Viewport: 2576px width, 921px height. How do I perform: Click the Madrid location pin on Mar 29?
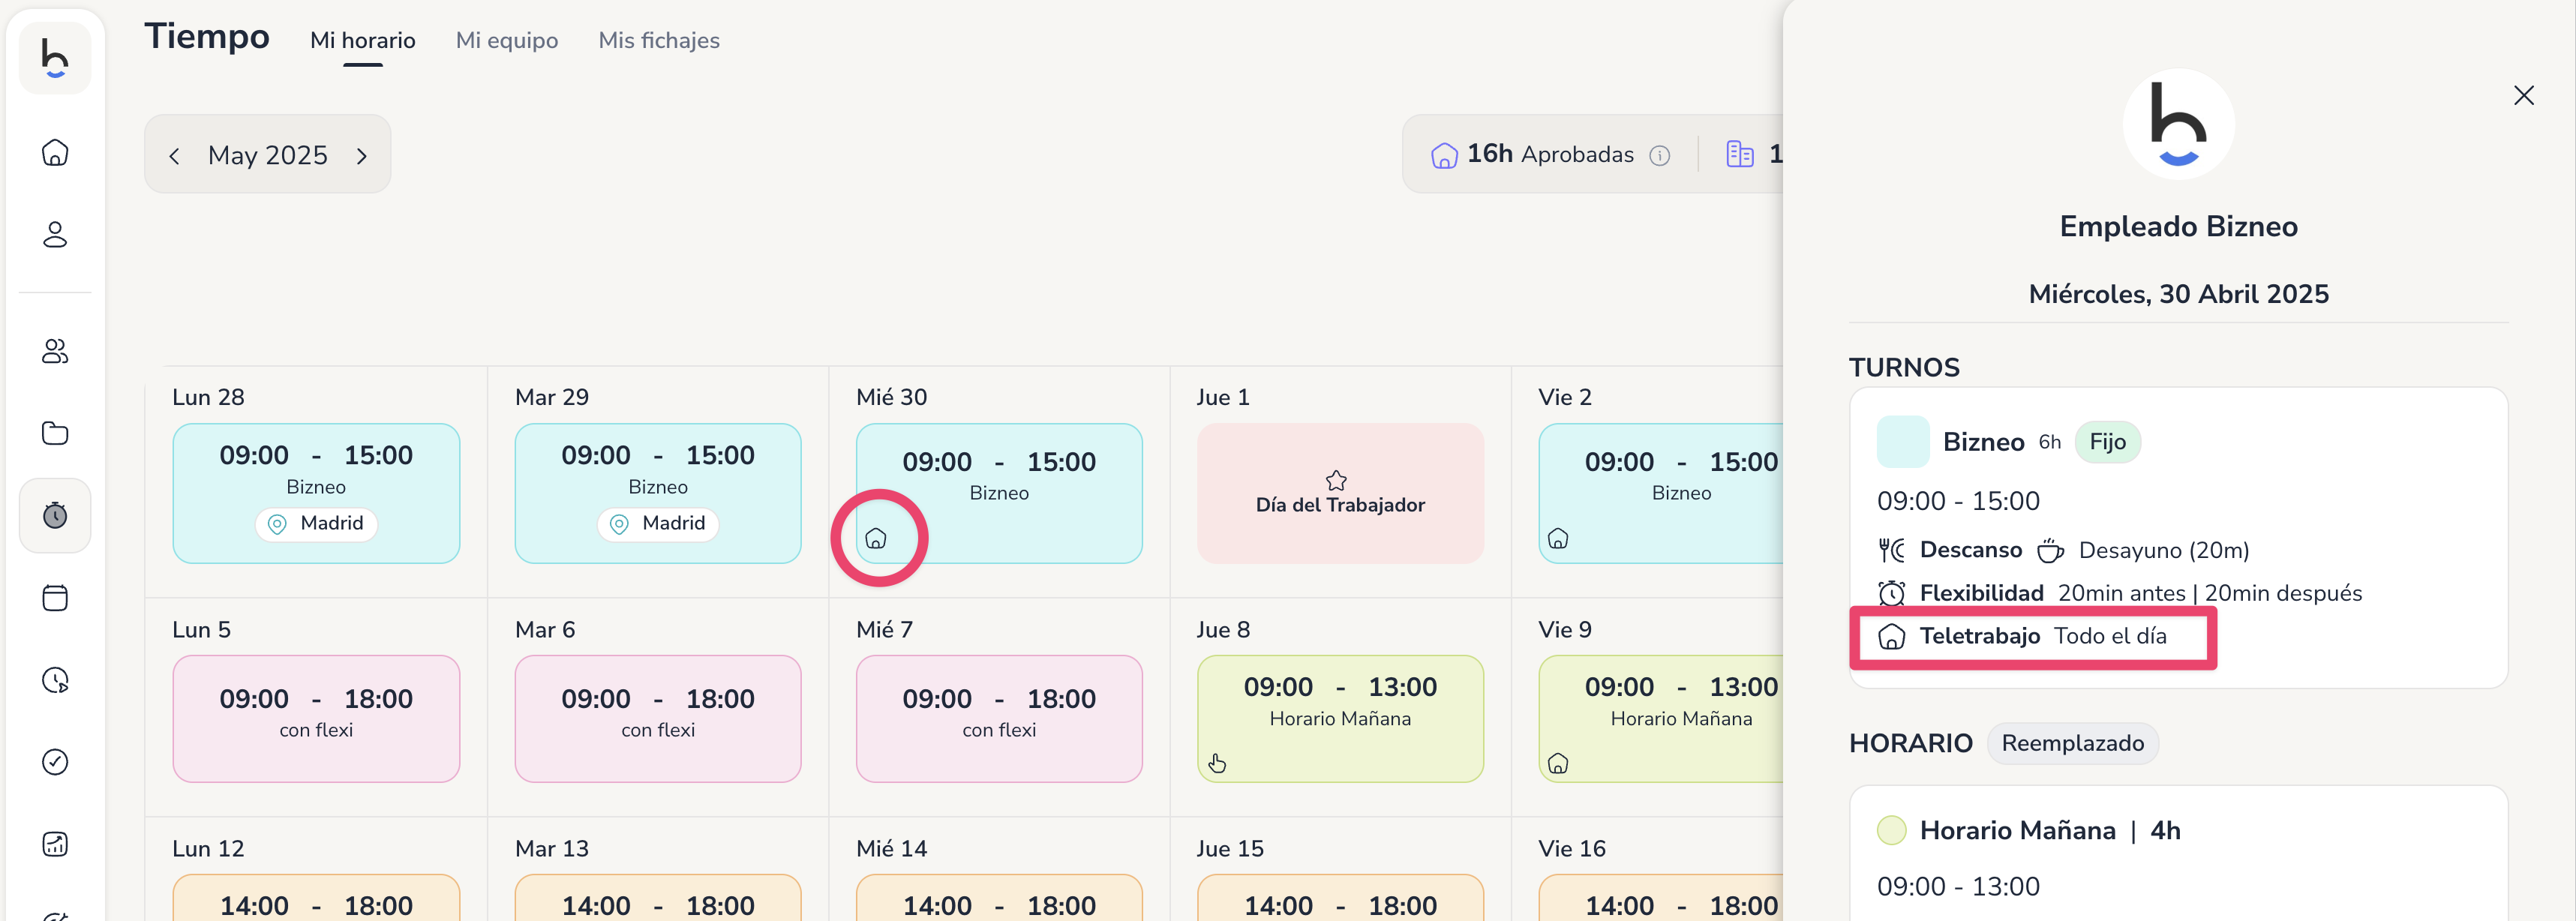[x=620, y=524]
